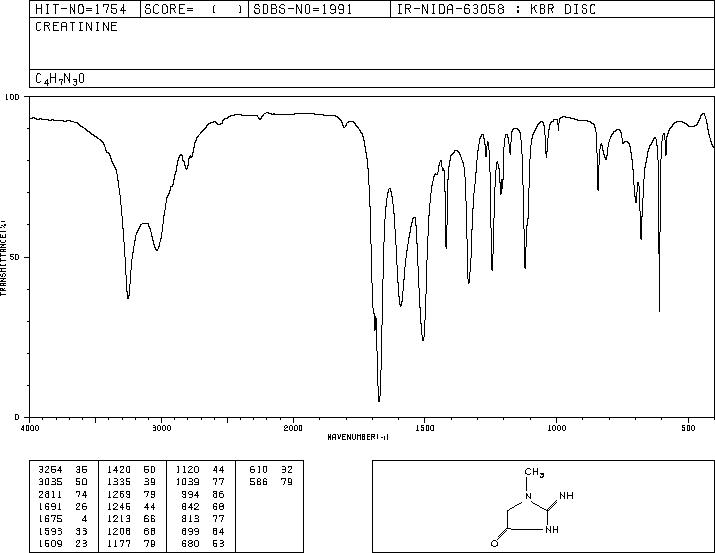Click the 1177 peak table entry

119,544
